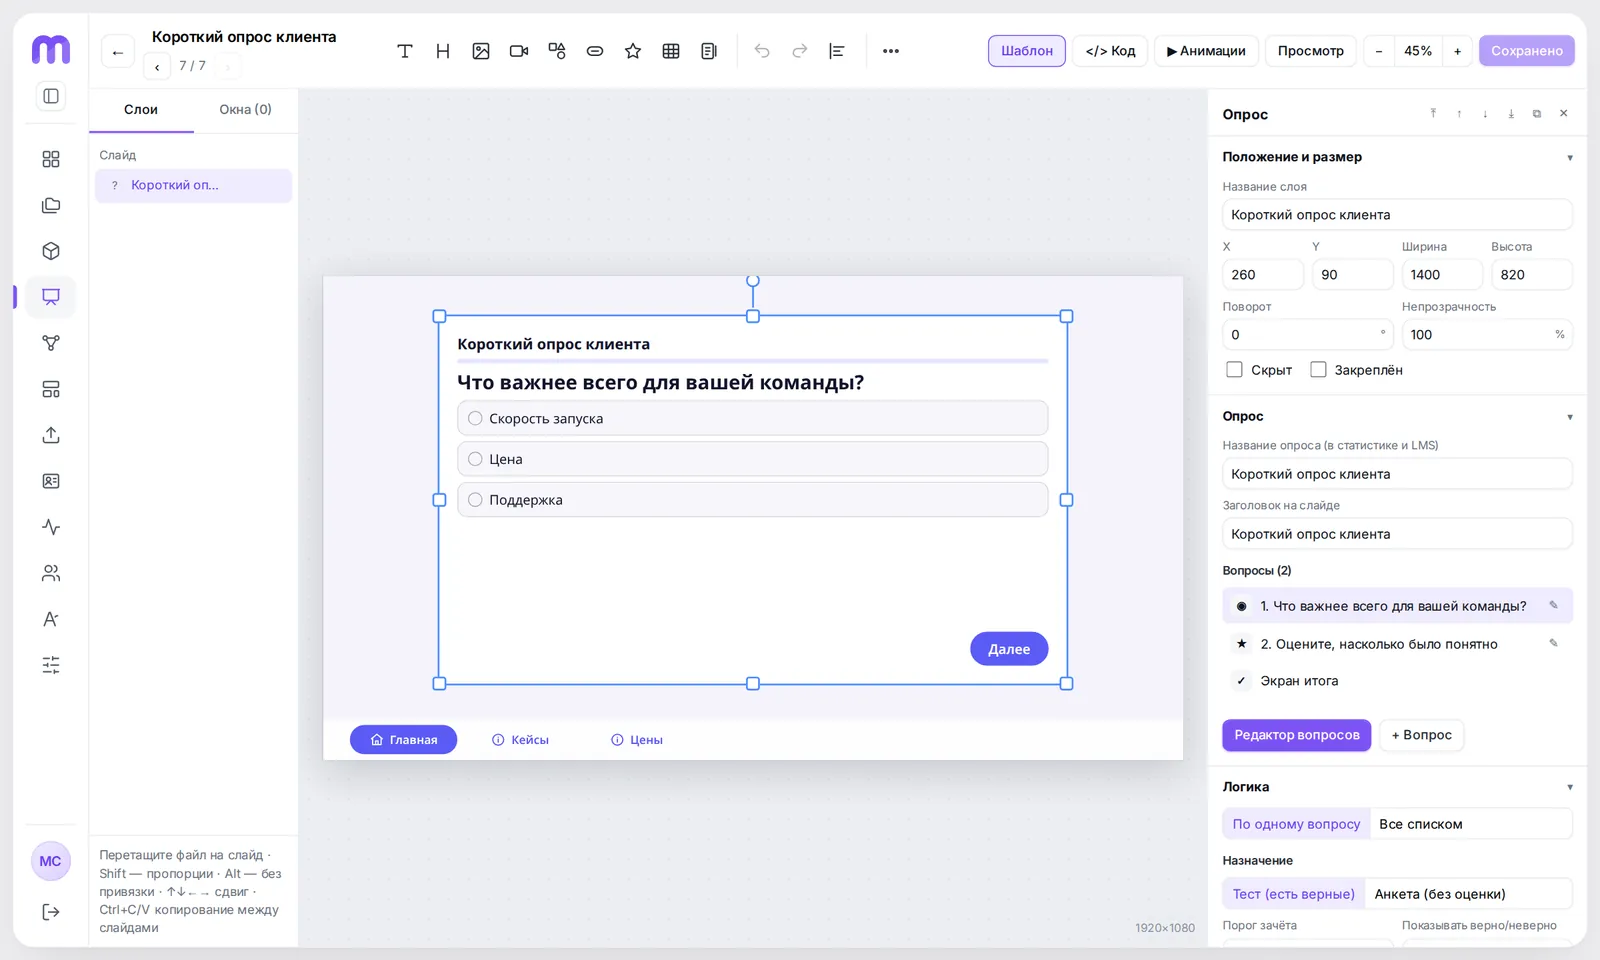
Task: Open the presentations icon in left sidebar
Action: pyautogui.click(x=51, y=297)
